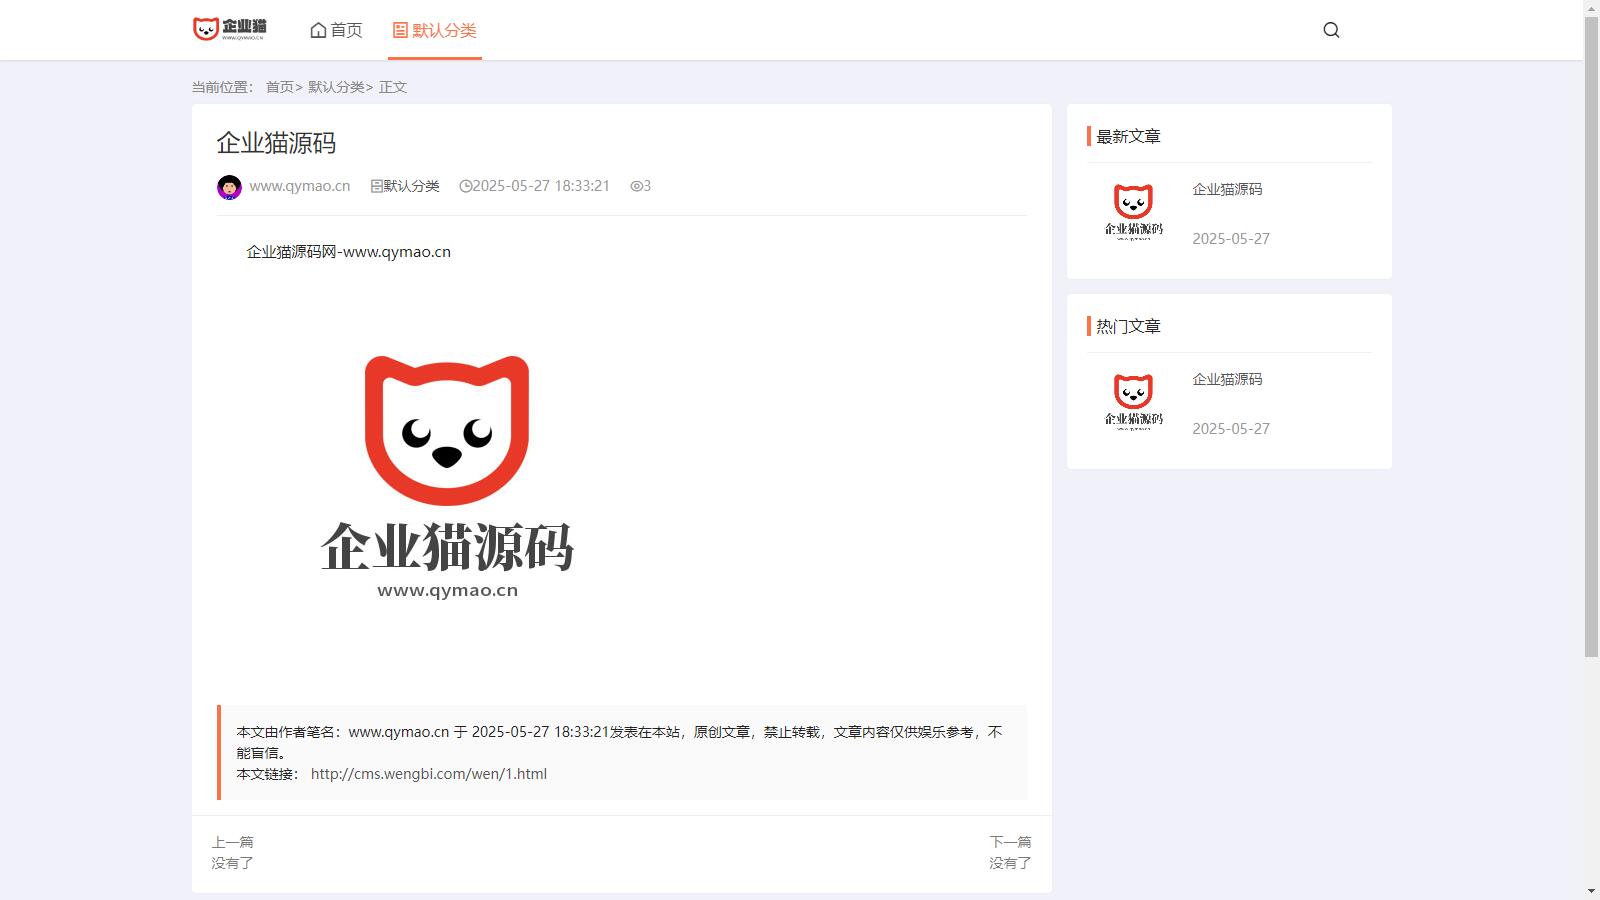Screen dimensions: 1600x900
Task: Click the category icon before 默认分类 in meta
Action: coord(377,186)
